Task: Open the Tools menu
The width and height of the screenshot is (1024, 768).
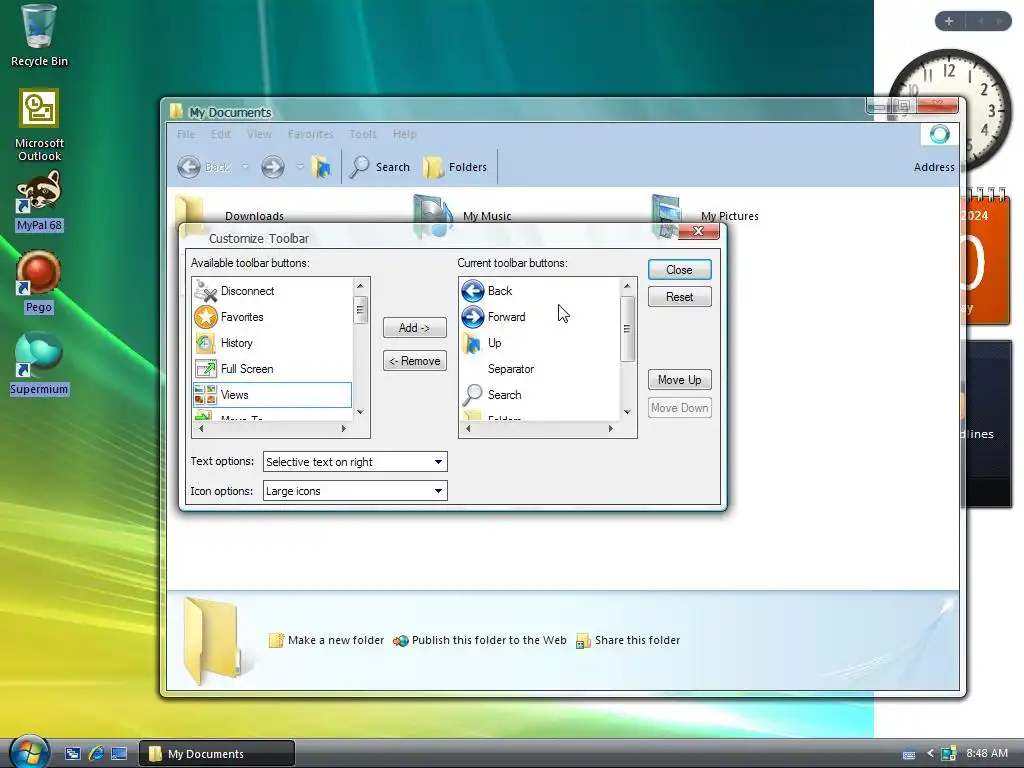Action: (363, 134)
